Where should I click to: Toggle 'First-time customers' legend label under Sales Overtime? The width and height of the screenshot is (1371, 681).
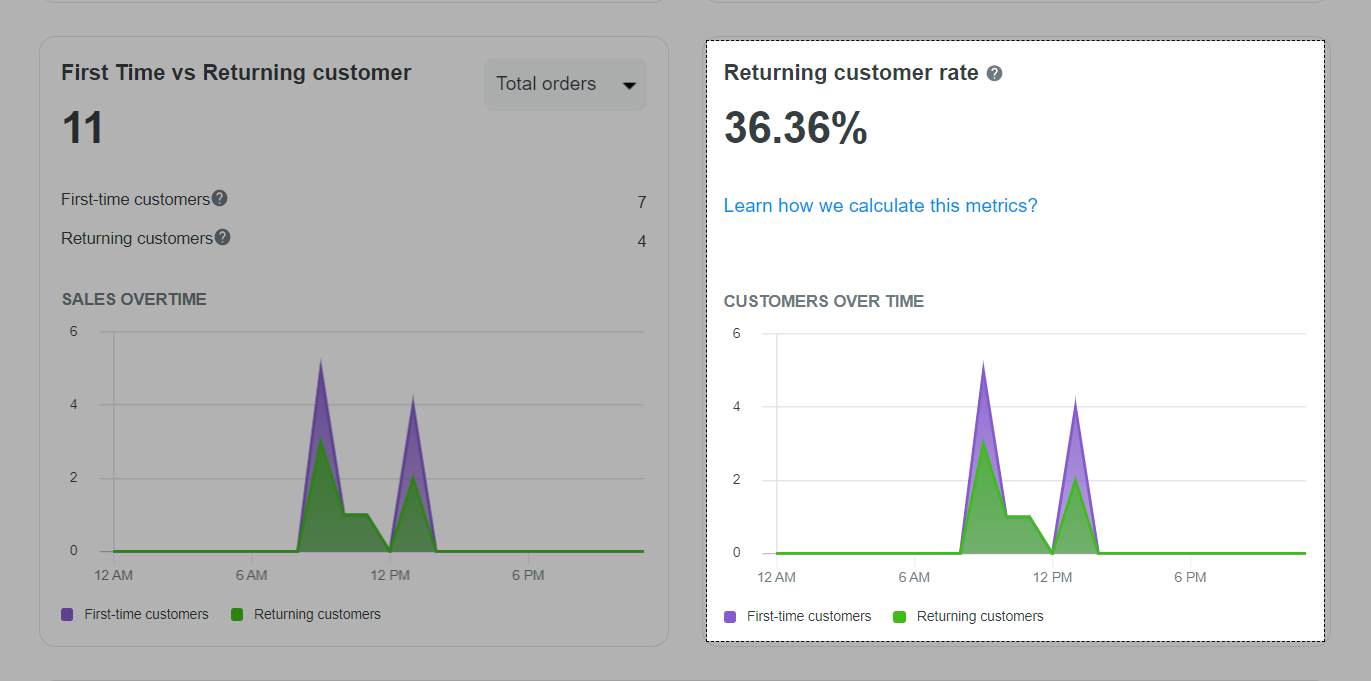pyautogui.click(x=146, y=614)
